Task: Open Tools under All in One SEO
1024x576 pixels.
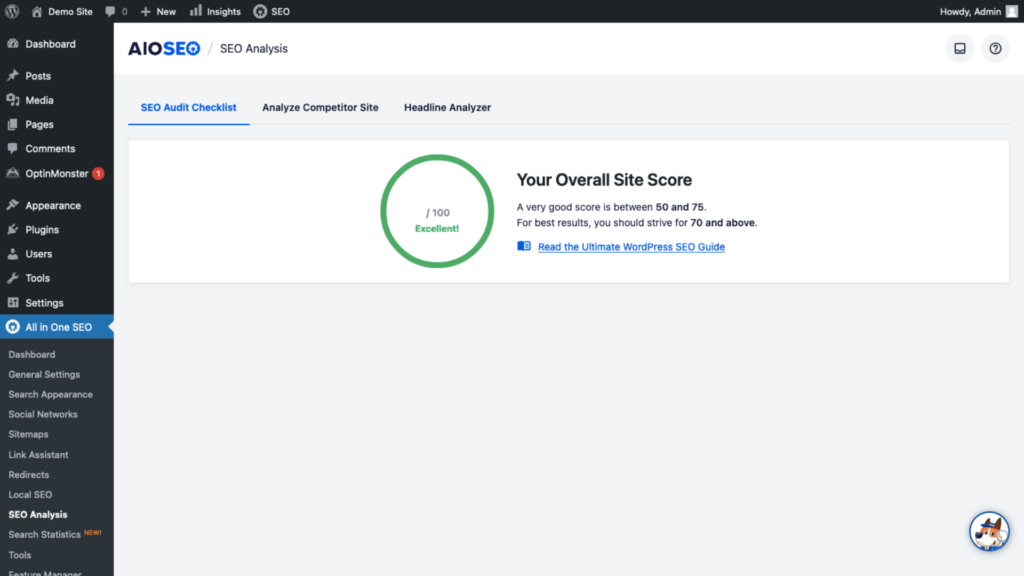Action: click(20, 555)
